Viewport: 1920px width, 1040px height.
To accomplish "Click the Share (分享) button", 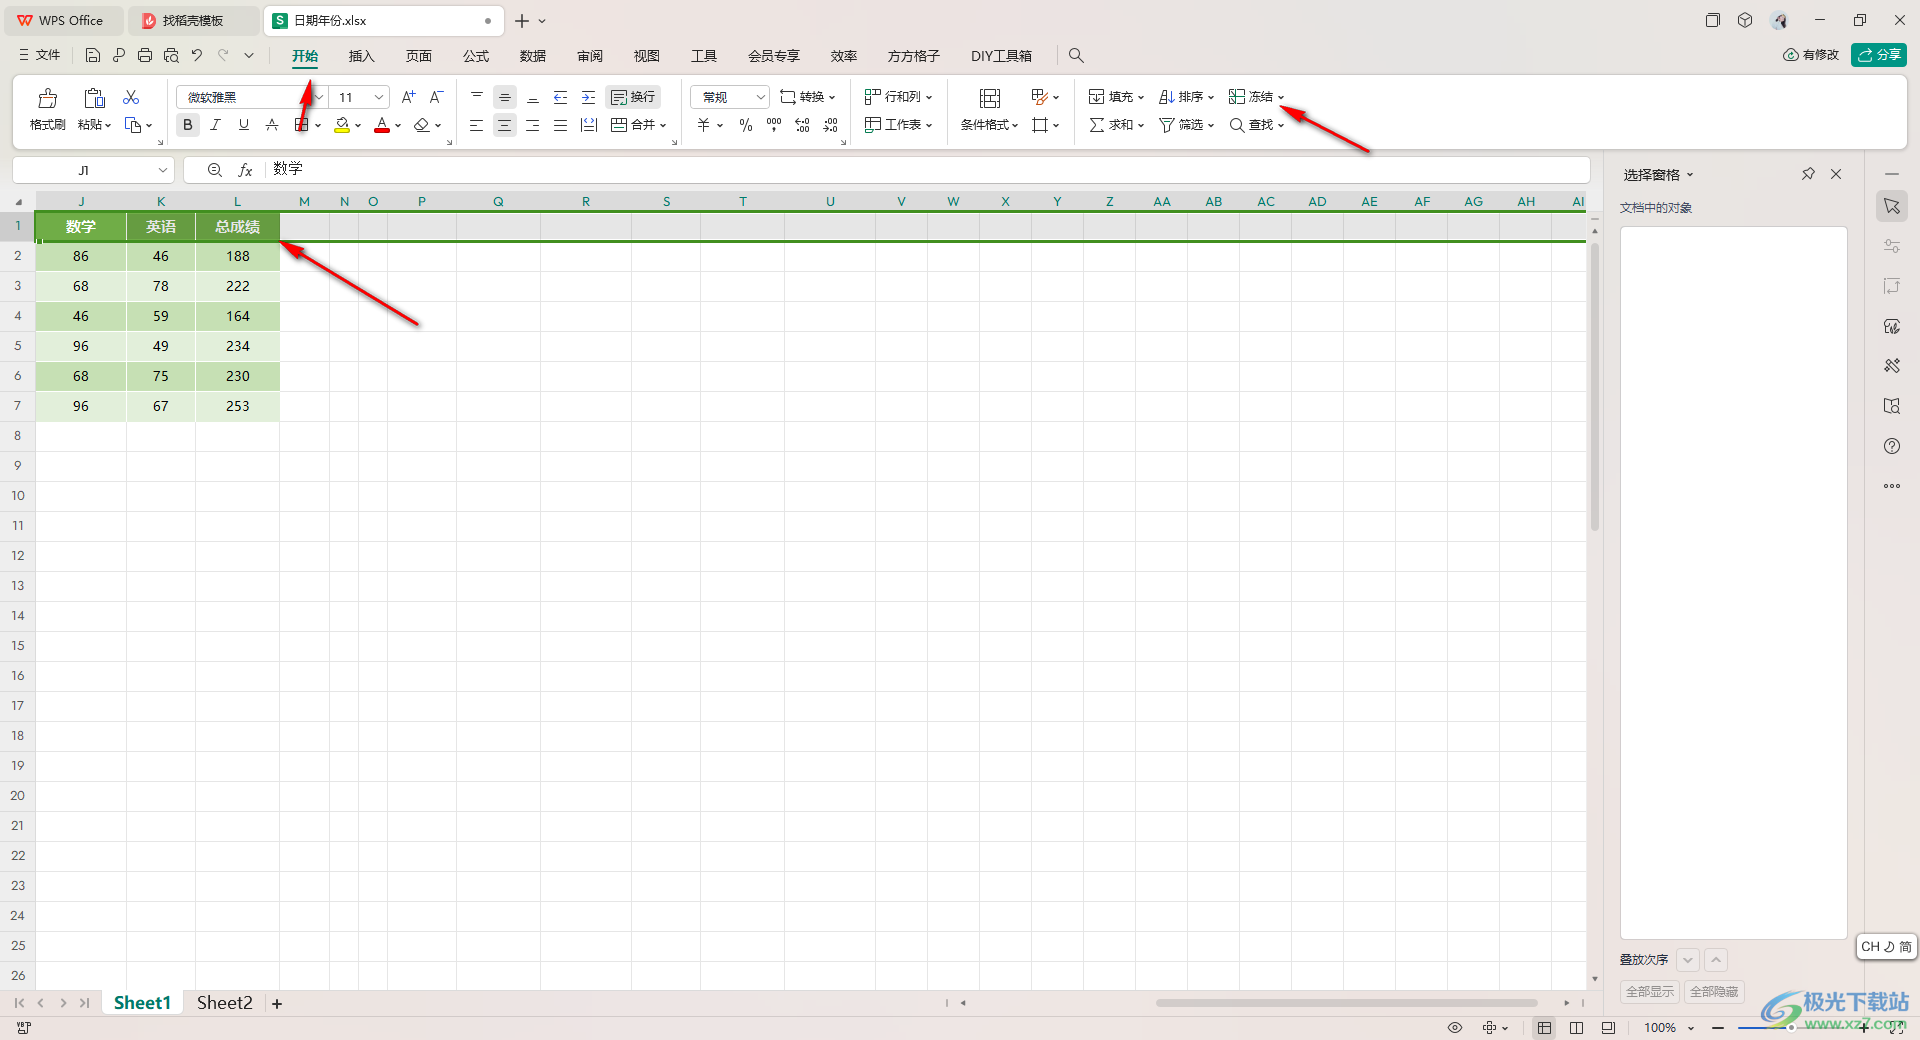I will 1879,55.
